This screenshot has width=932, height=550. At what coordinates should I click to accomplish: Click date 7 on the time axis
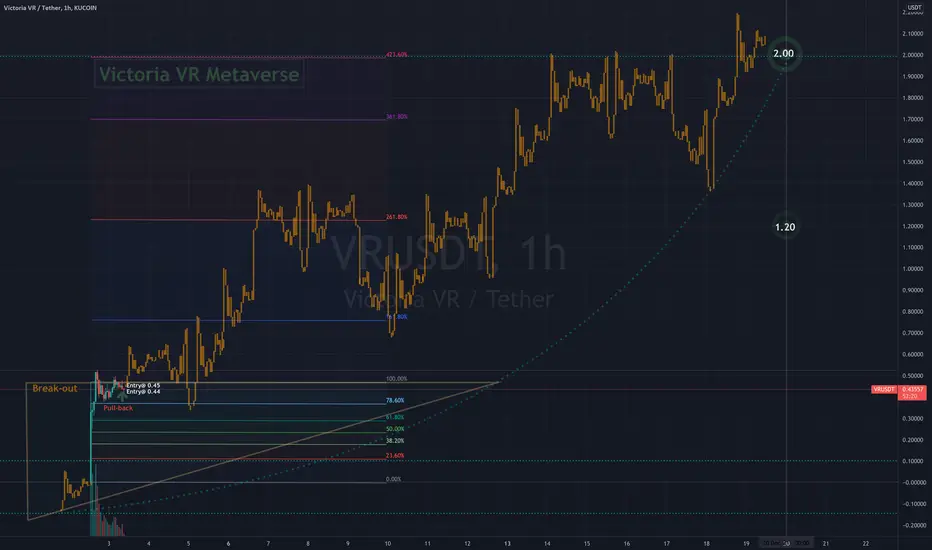268,543
